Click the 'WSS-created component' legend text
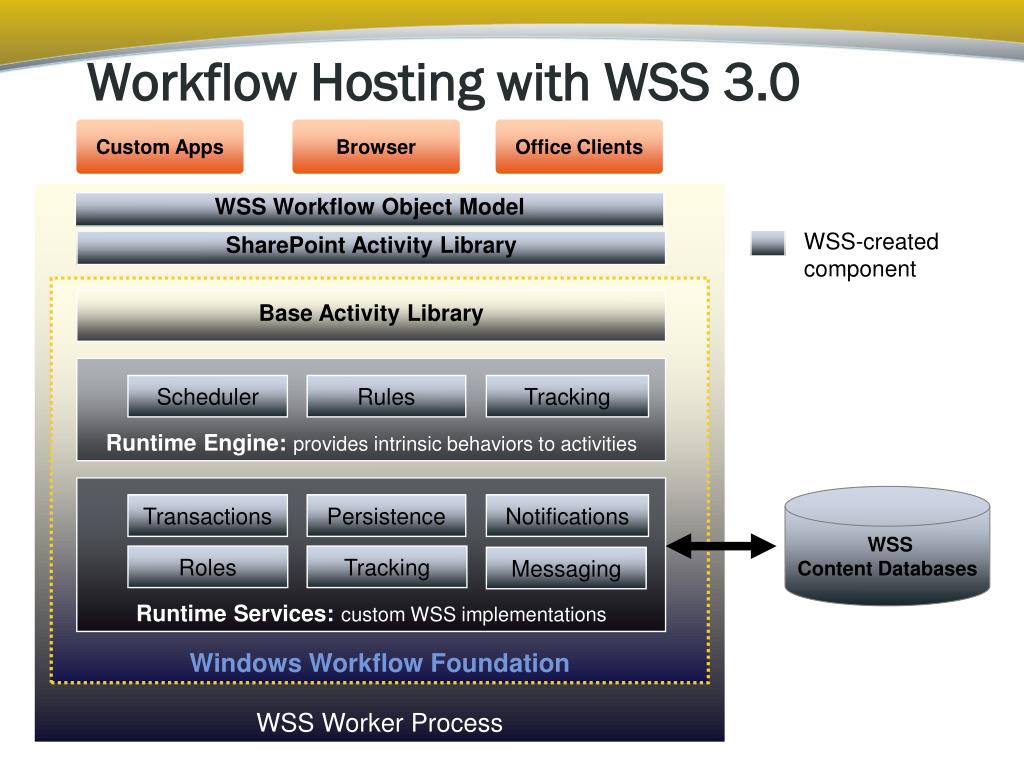The image size is (1024, 768). (871, 255)
